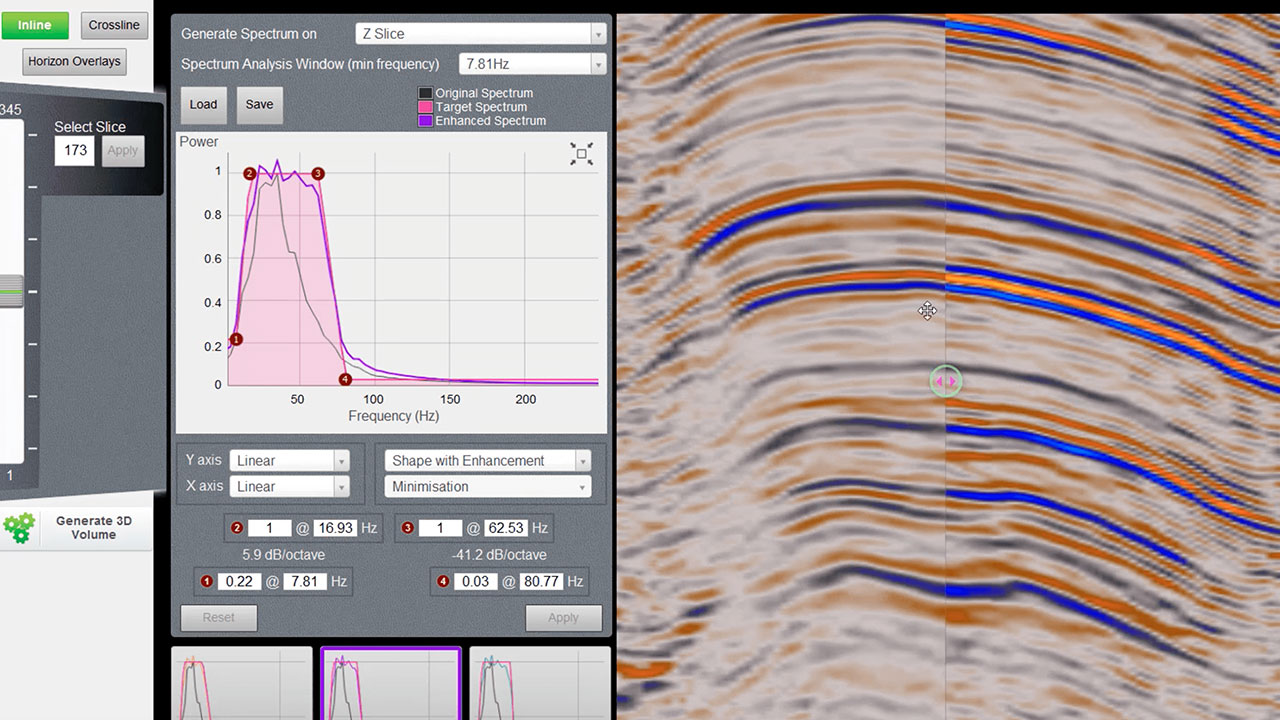Click the Generate 3D Volume gears icon
Image resolution: width=1280 pixels, height=720 pixels.
[19, 528]
